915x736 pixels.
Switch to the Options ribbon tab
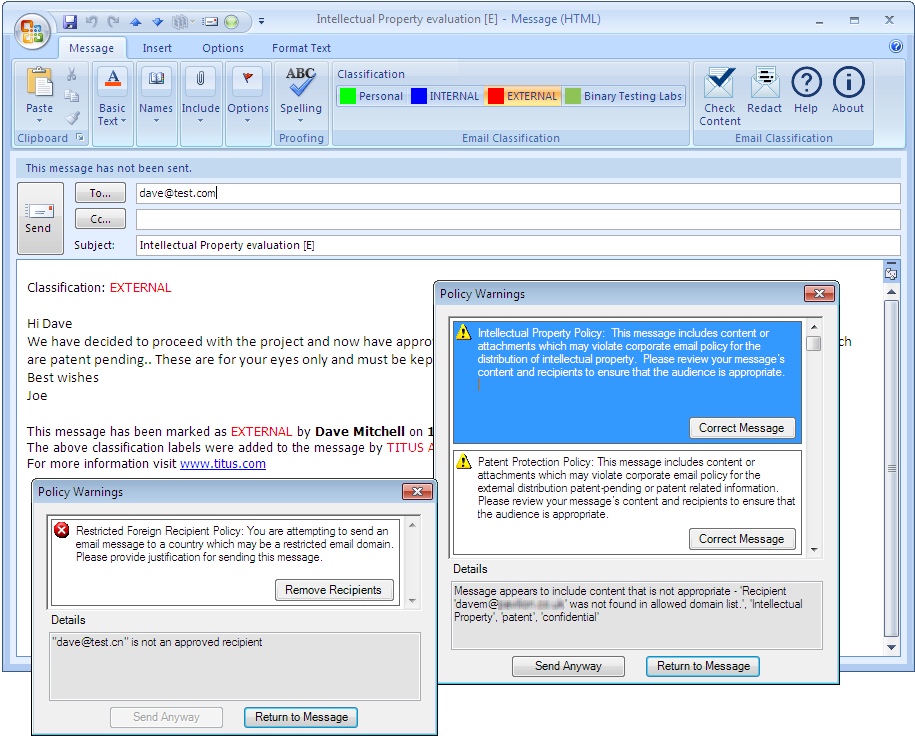223,48
